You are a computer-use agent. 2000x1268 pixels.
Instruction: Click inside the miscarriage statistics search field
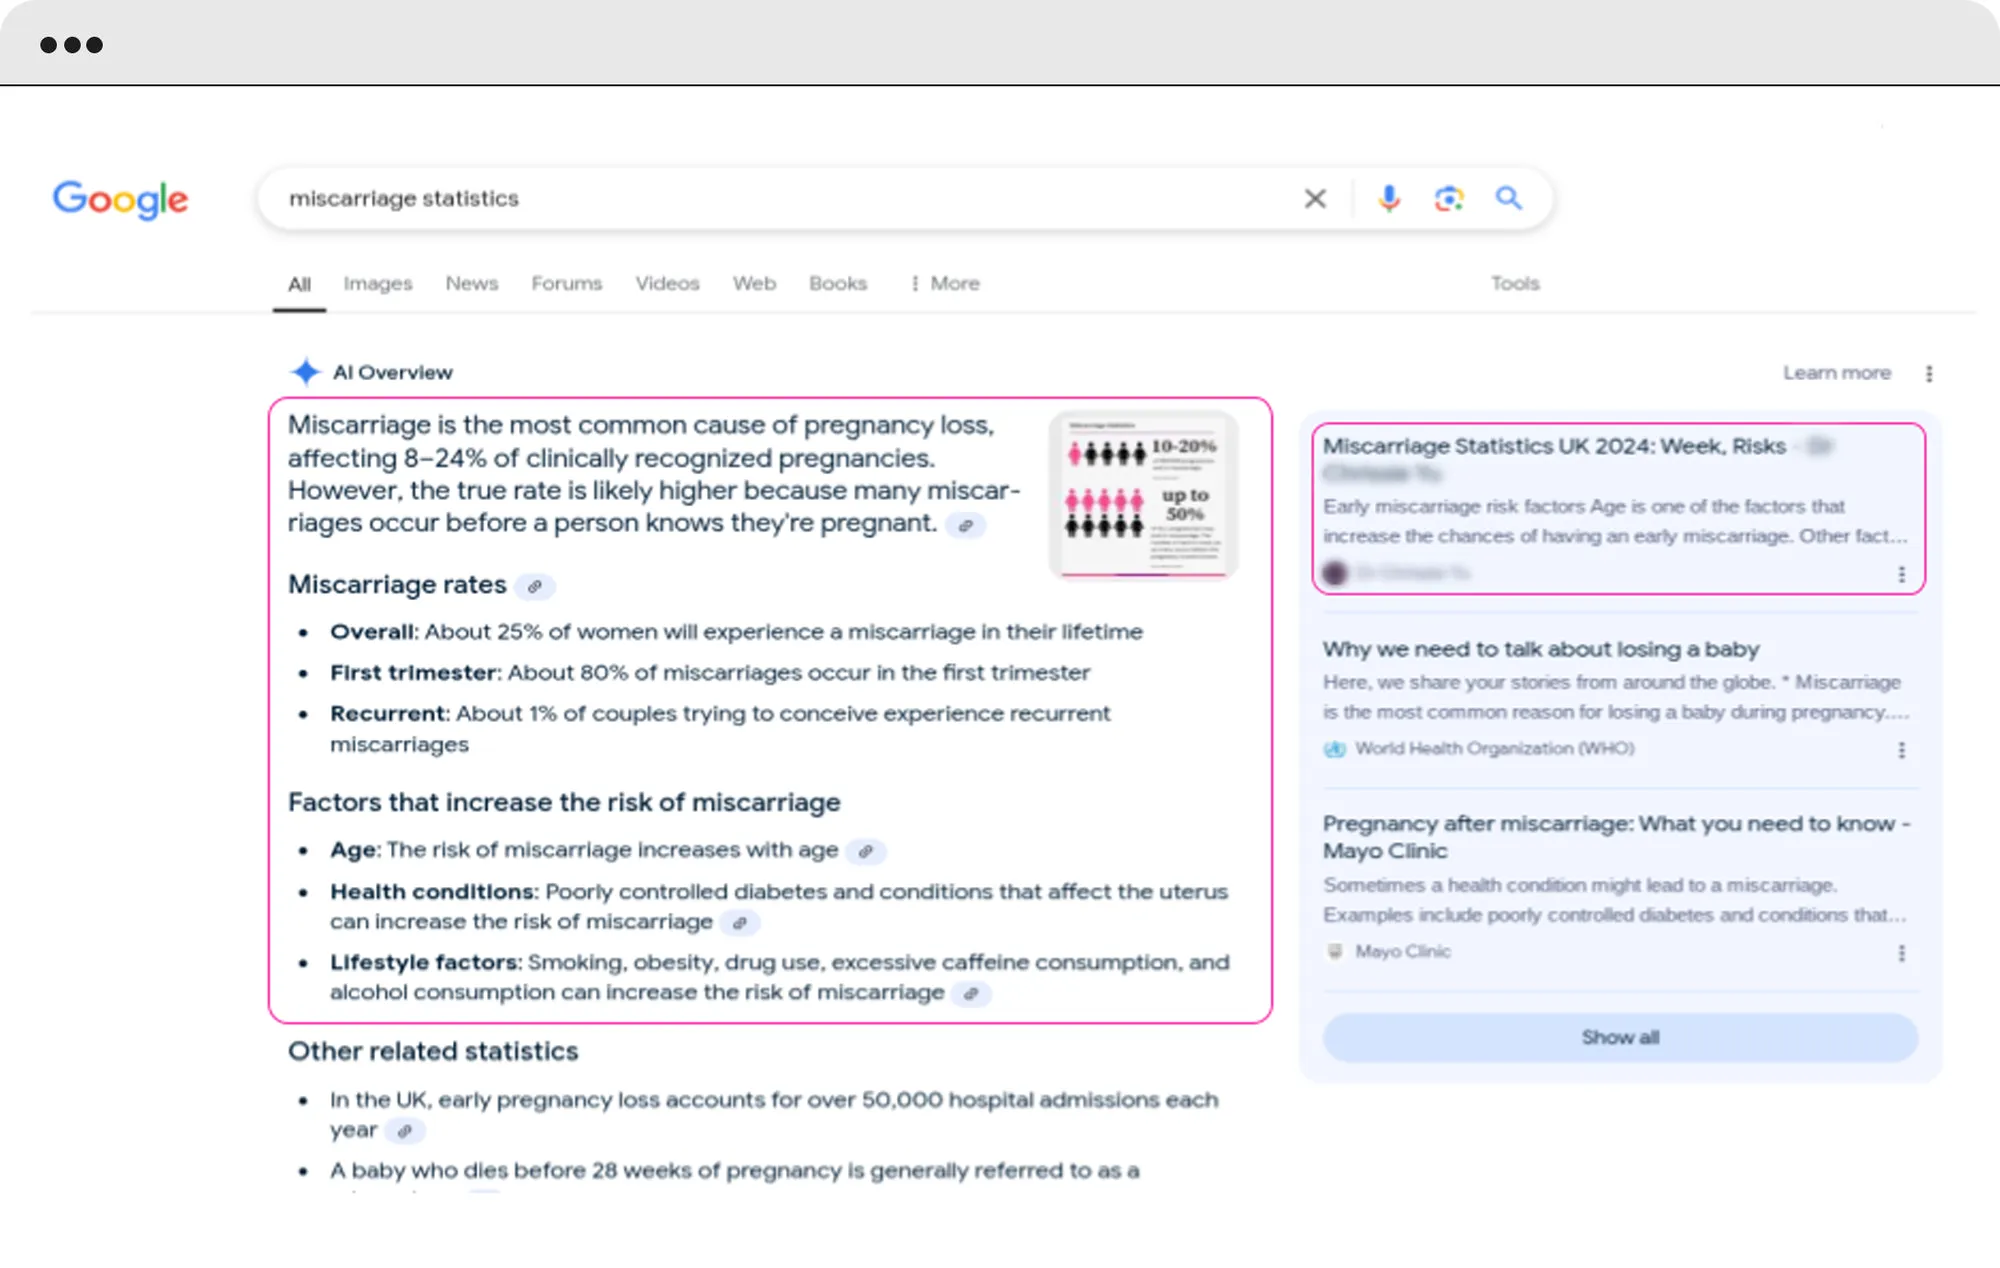tap(780, 199)
